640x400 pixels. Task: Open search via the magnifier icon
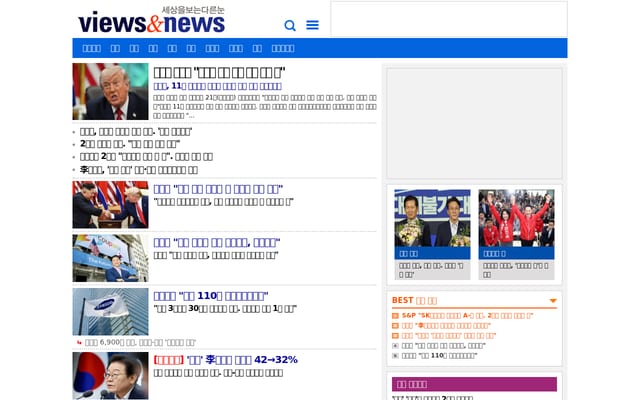(290, 25)
